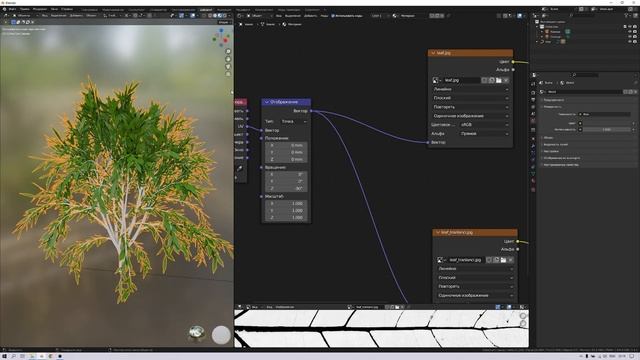
Task: Collapse the leaf_tranlanc.jpg node header
Action: point(438,233)
